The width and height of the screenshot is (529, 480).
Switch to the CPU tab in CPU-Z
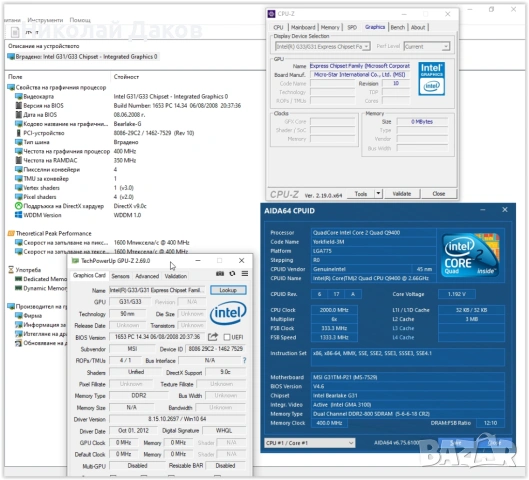click(x=278, y=27)
